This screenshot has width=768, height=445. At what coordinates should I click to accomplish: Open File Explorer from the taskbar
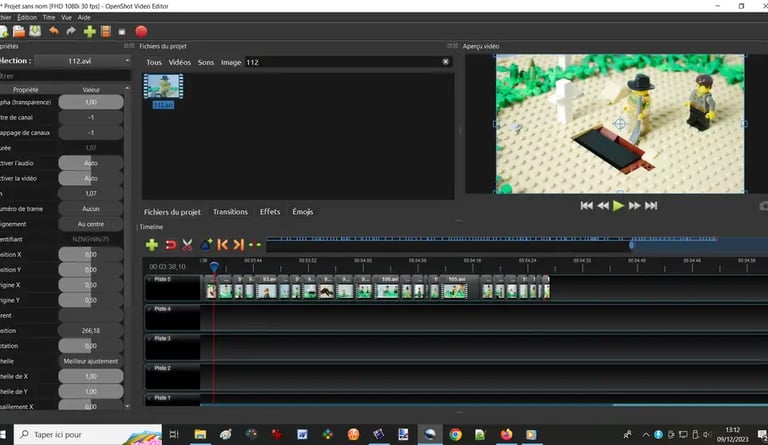point(200,434)
